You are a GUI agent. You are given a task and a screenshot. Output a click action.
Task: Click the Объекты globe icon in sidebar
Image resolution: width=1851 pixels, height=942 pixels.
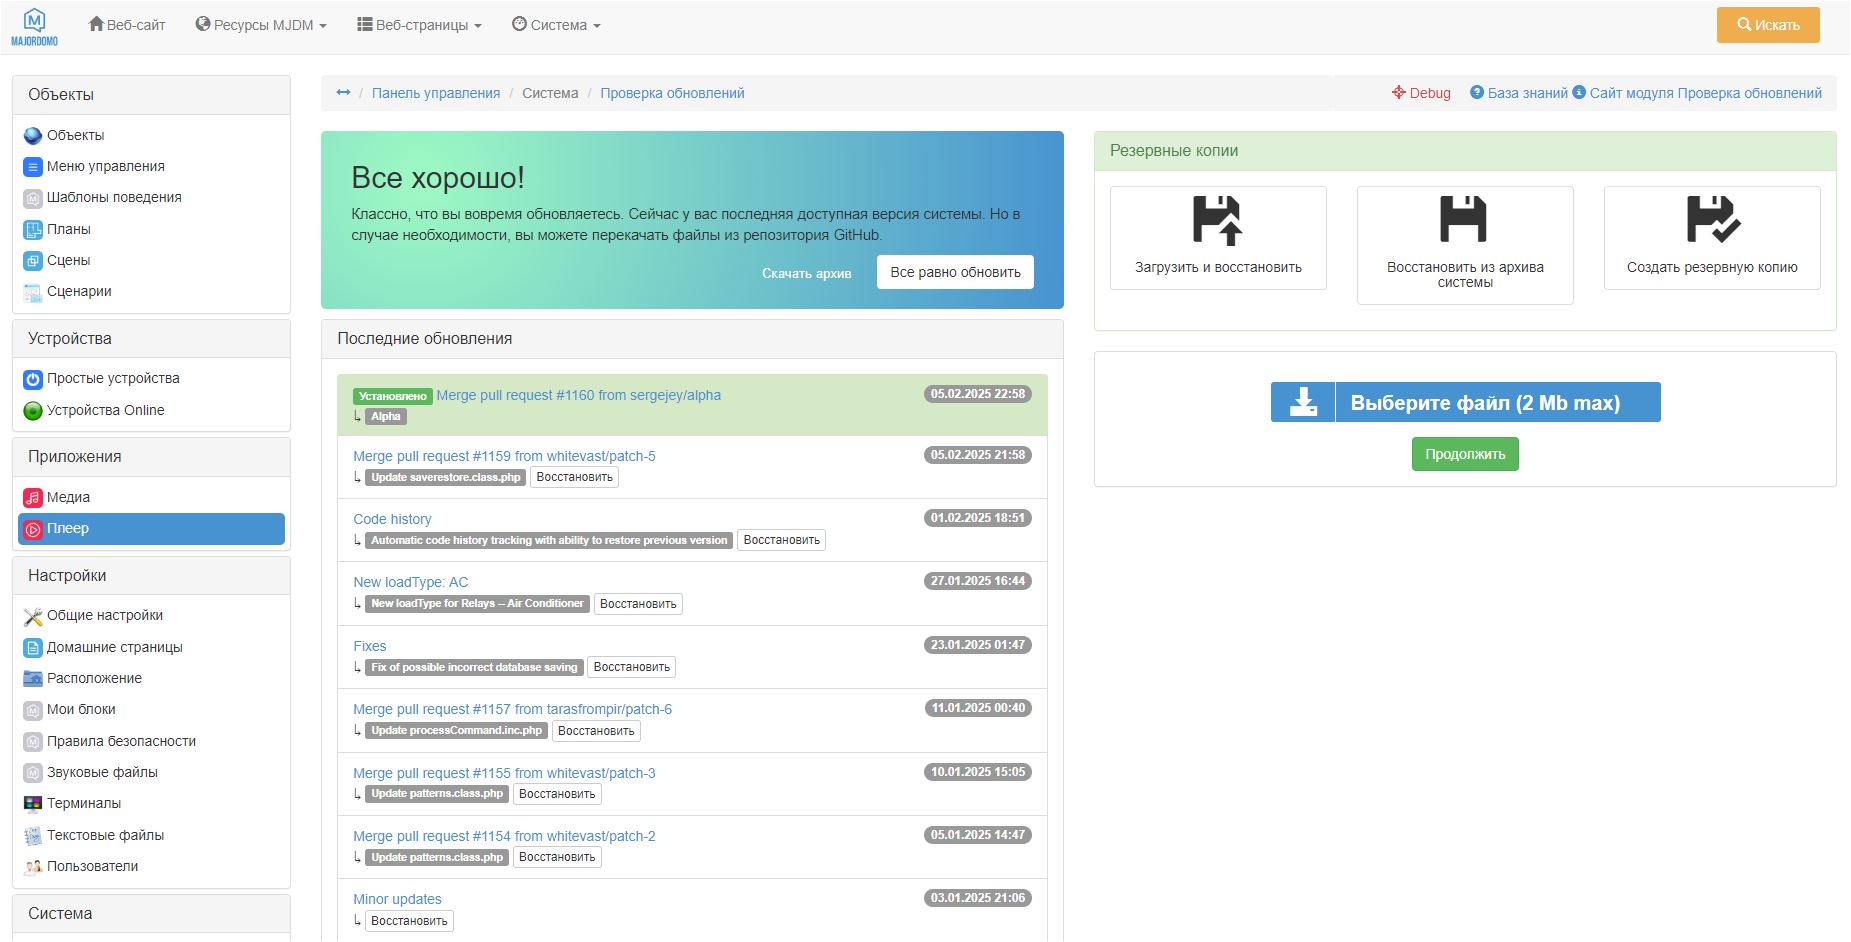[x=33, y=136]
